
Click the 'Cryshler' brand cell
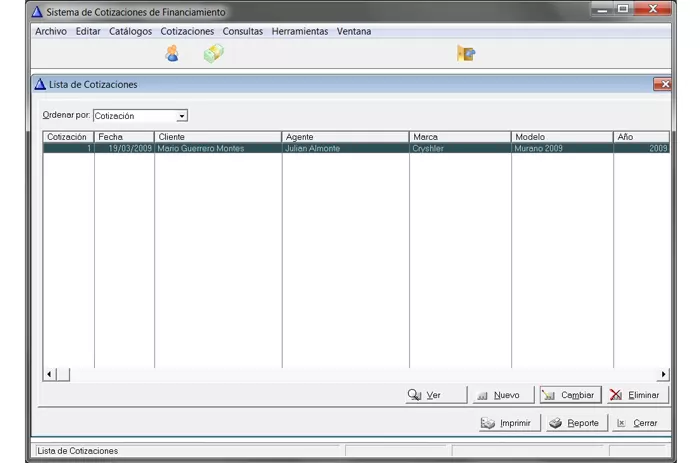pyautogui.click(x=460, y=148)
